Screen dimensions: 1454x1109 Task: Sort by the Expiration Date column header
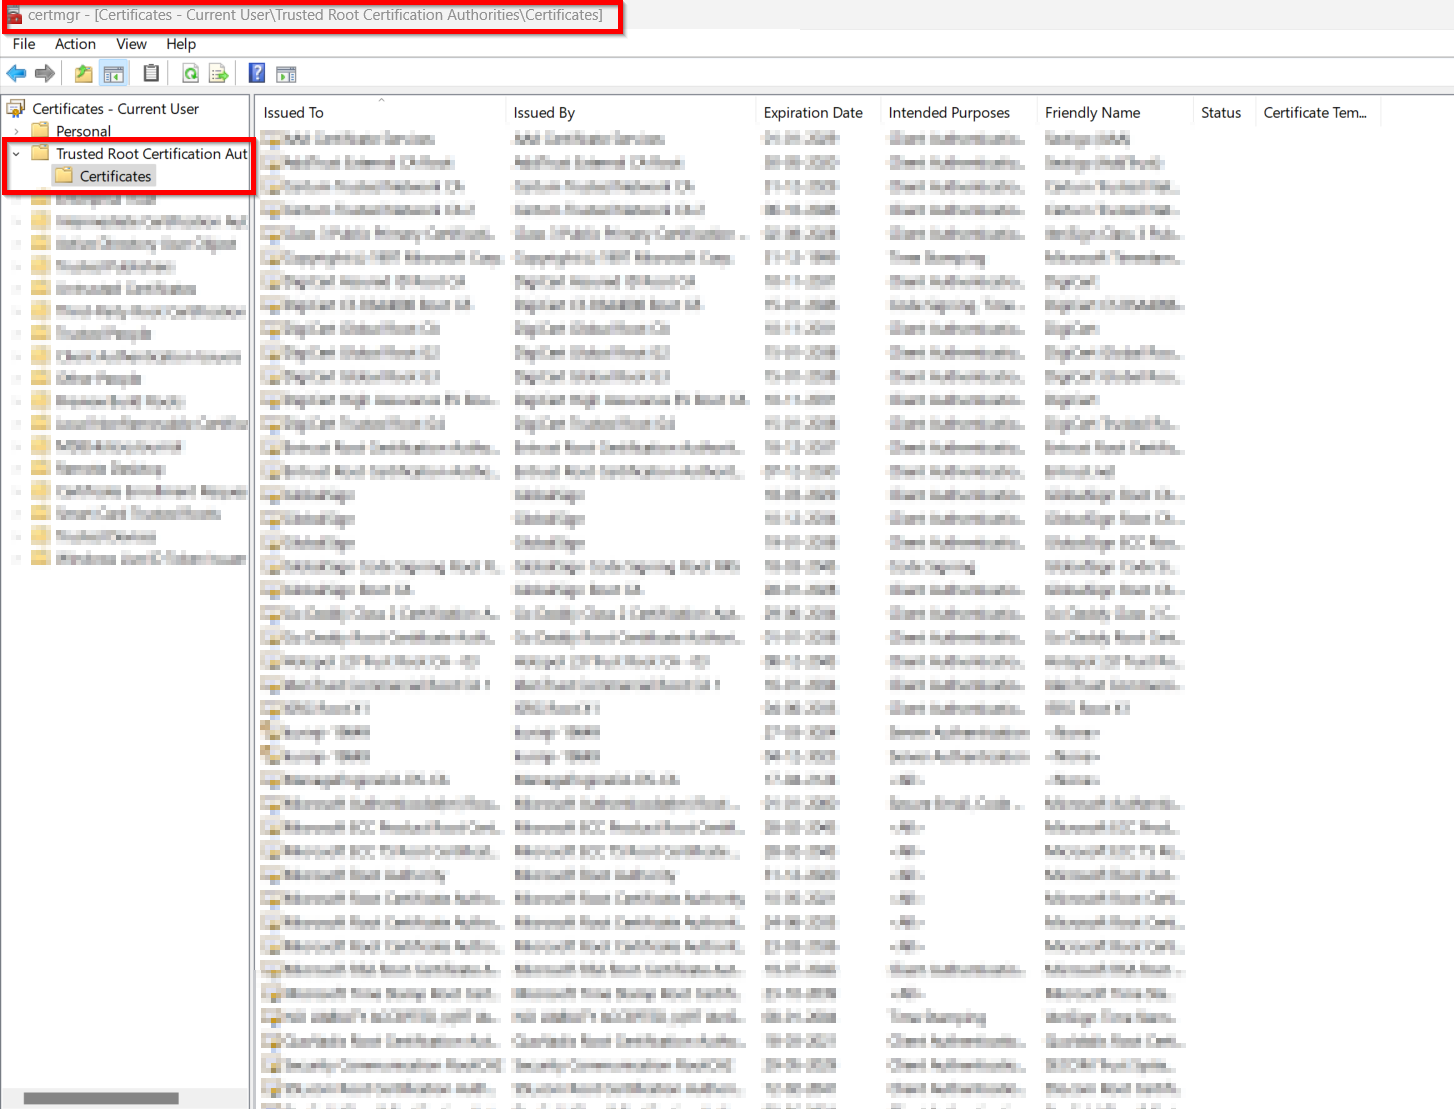(818, 112)
